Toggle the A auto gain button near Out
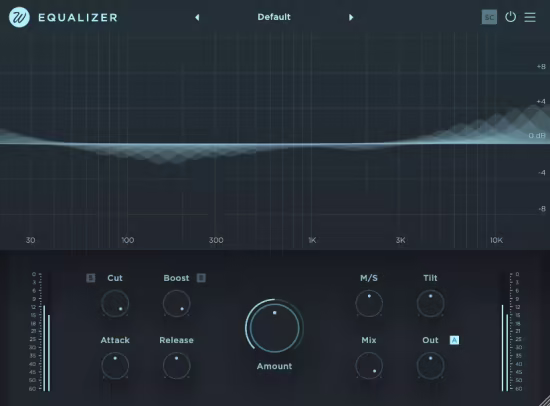 tap(454, 340)
